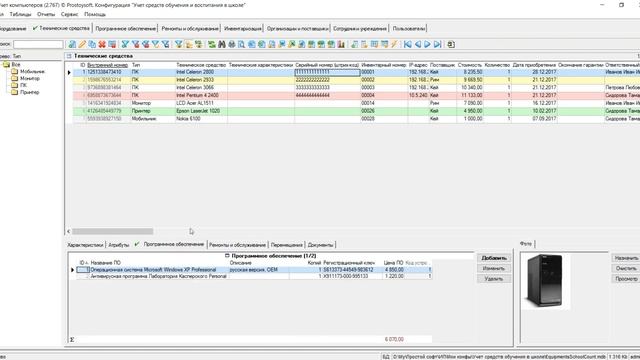
Task: Open search with the binoculars icon
Action: 222,44
